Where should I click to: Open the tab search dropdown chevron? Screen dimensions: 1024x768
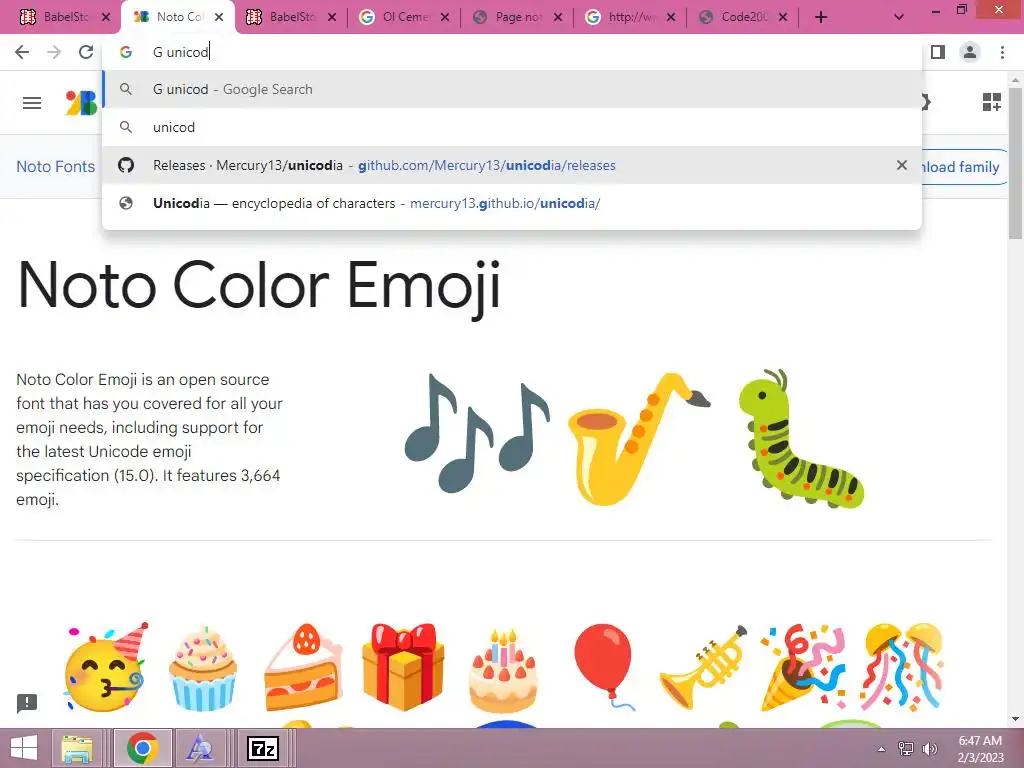899,18
